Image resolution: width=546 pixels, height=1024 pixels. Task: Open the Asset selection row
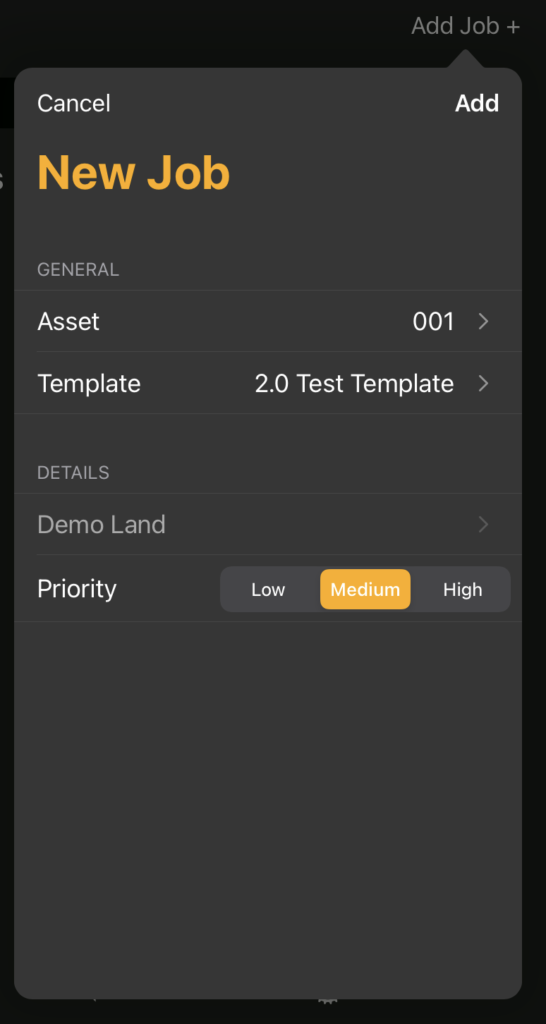[x=268, y=321]
